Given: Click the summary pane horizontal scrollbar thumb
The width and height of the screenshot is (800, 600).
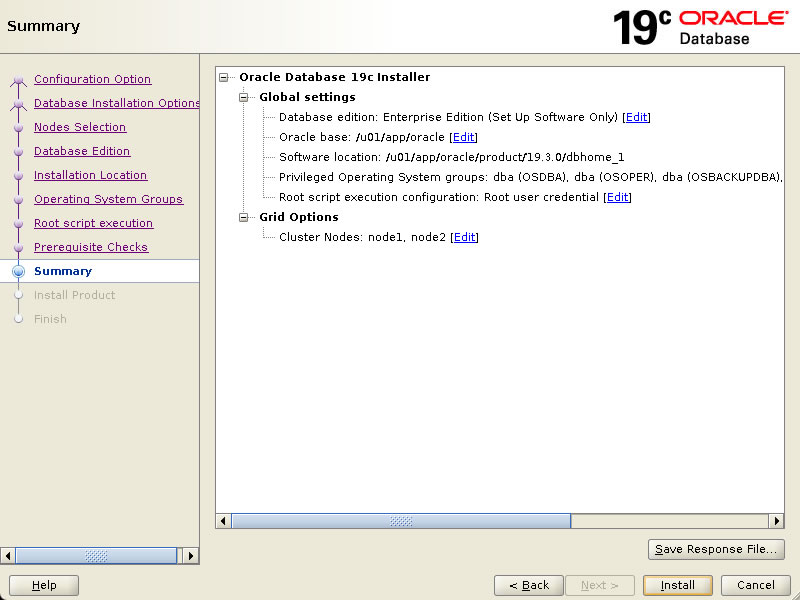Looking at the screenshot, I should point(401,521).
